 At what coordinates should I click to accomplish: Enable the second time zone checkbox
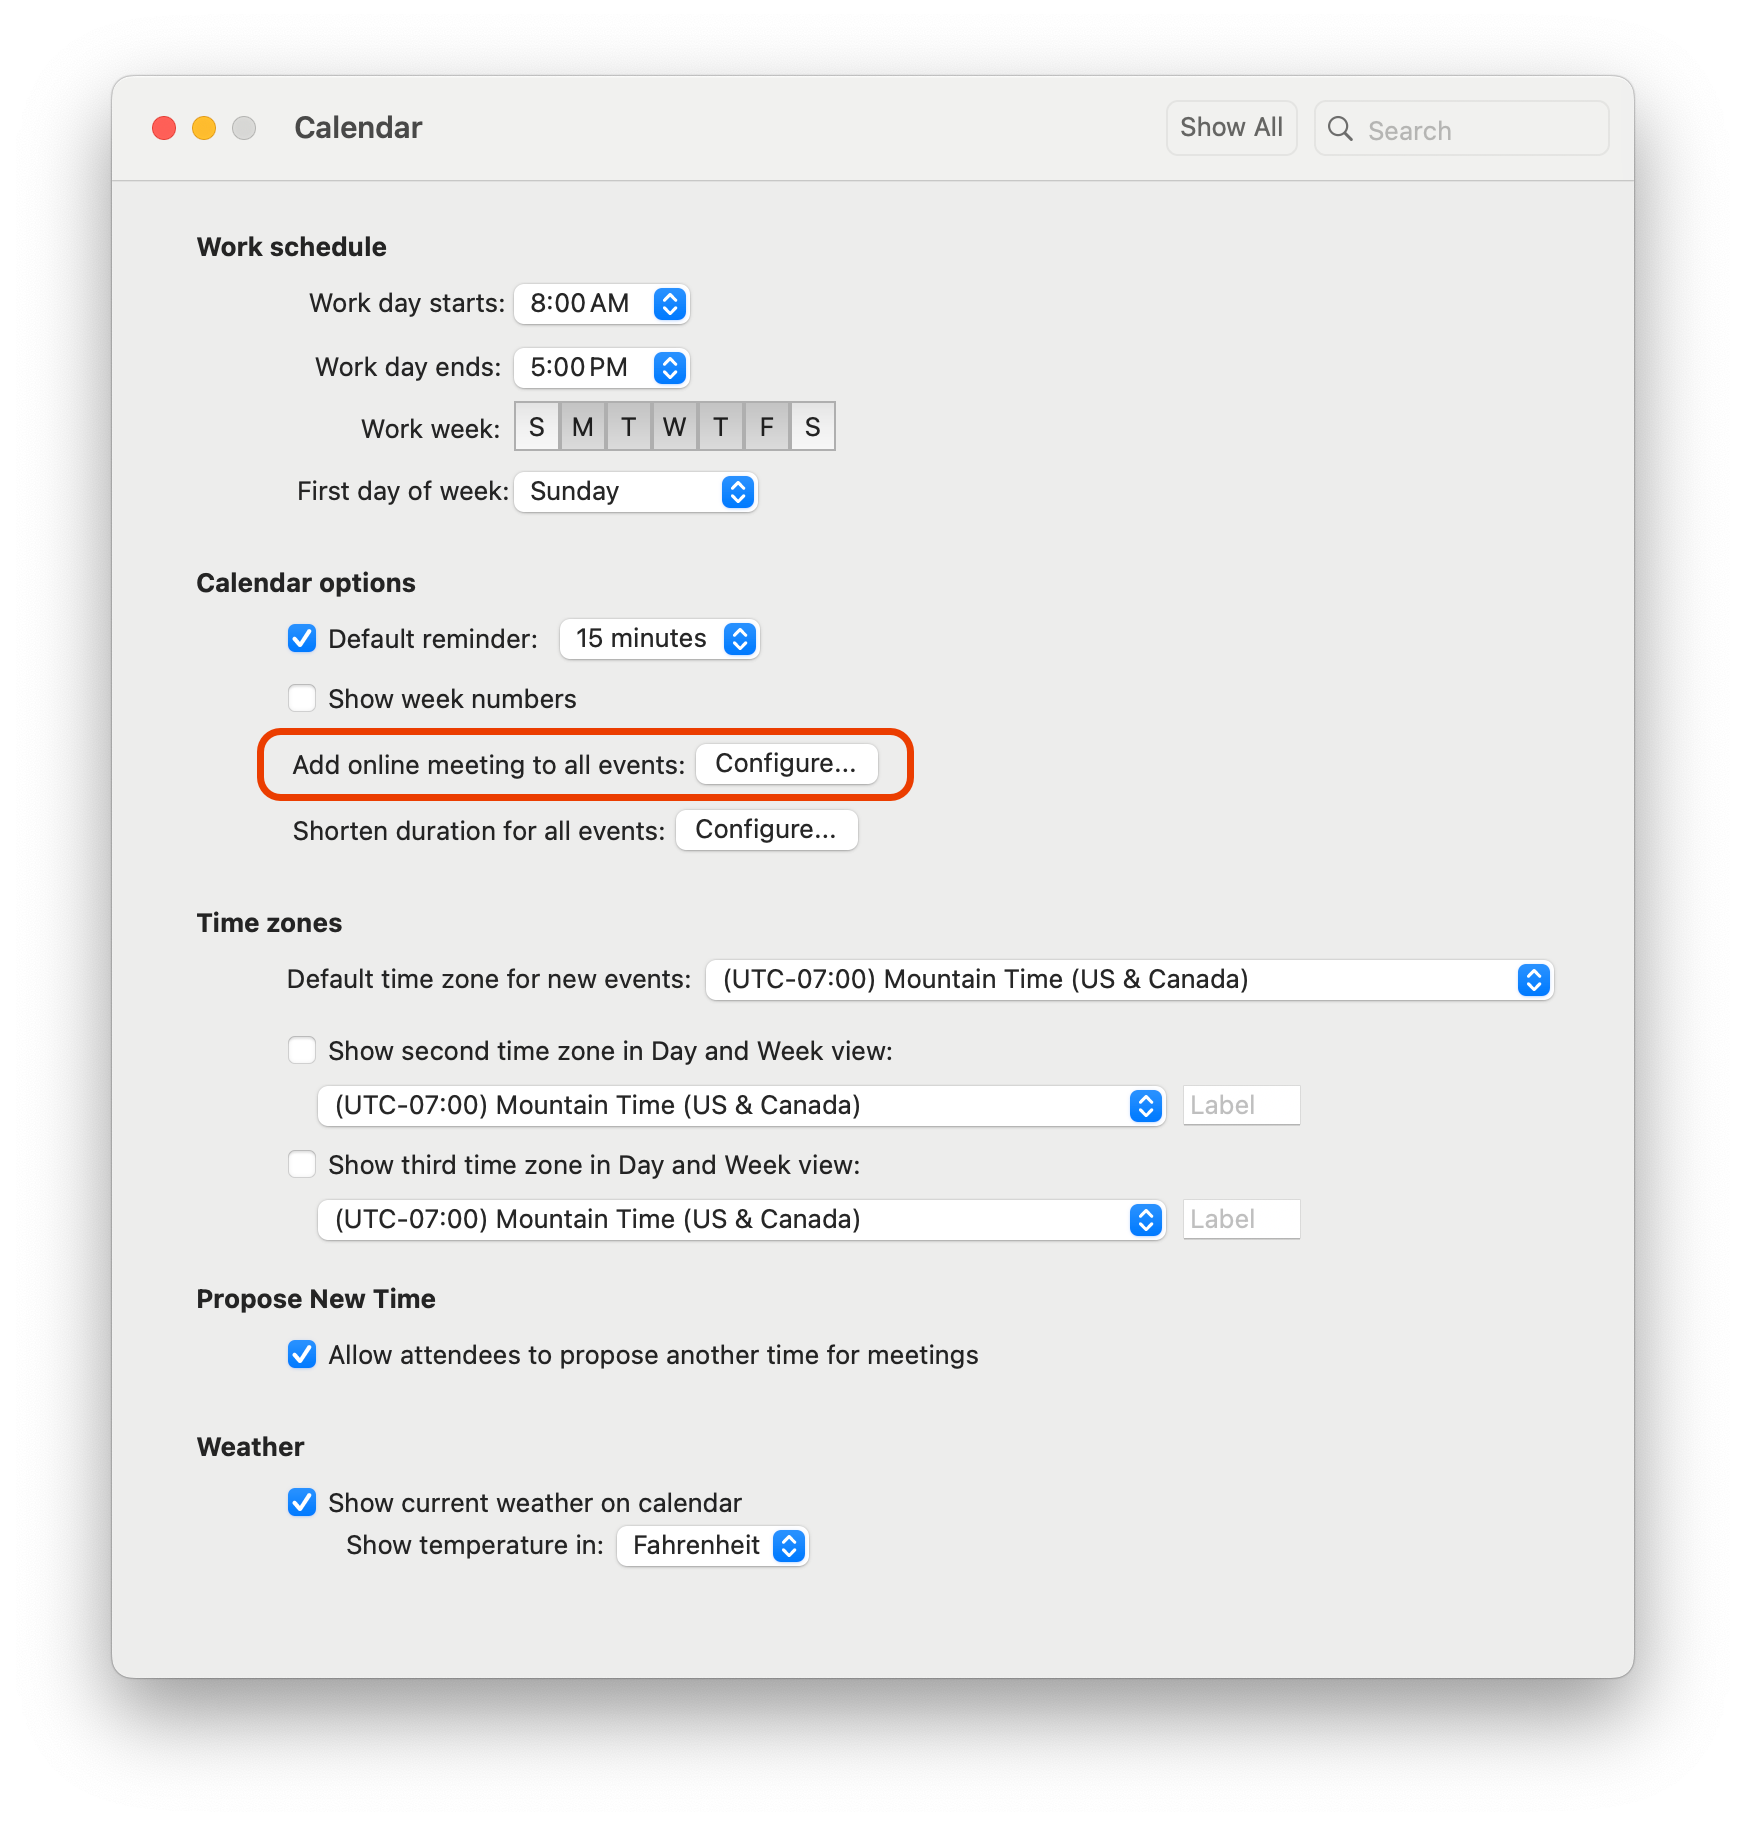[x=302, y=1050]
